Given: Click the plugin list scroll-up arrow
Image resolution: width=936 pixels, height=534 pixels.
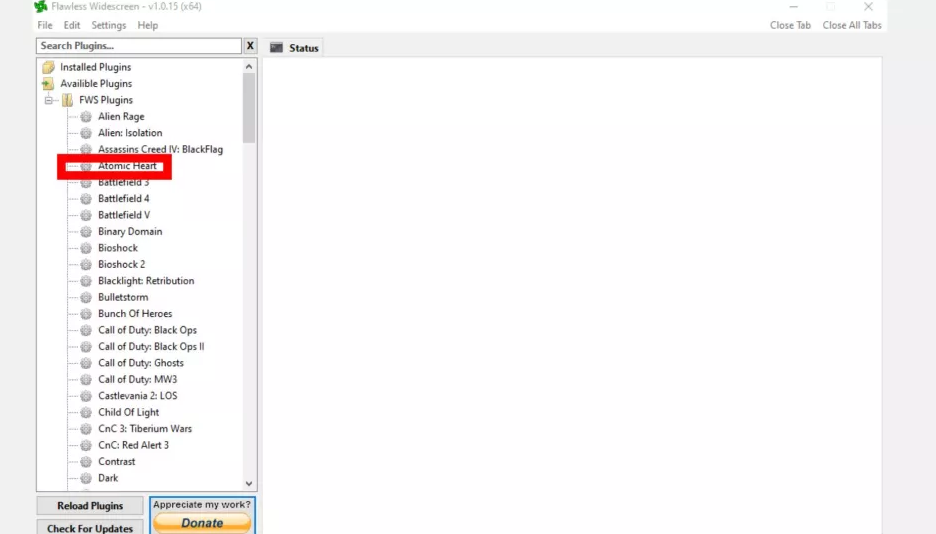Looking at the screenshot, I should point(249,67).
